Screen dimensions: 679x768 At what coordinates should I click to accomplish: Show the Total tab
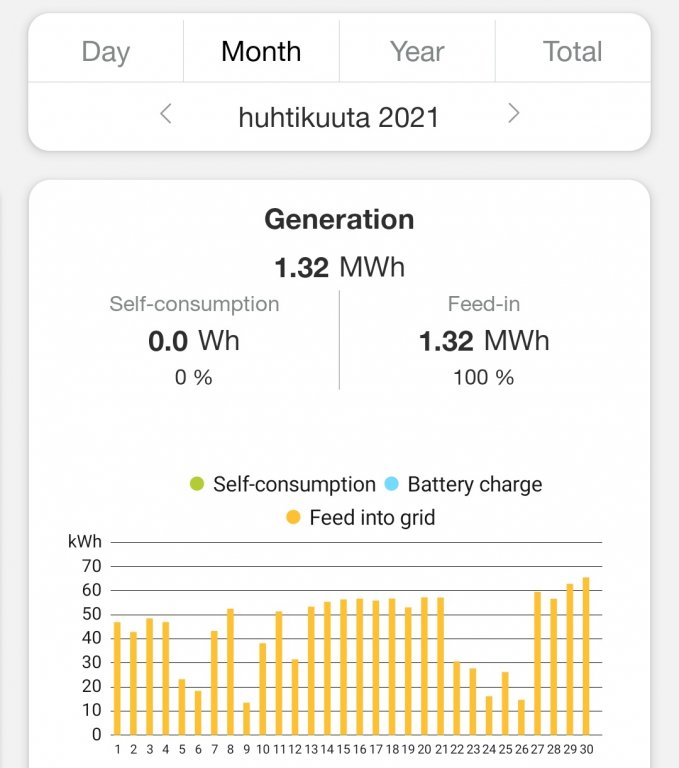point(573,51)
